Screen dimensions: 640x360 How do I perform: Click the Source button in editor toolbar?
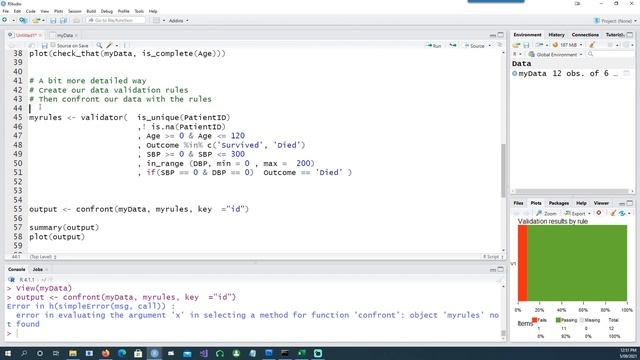point(474,46)
